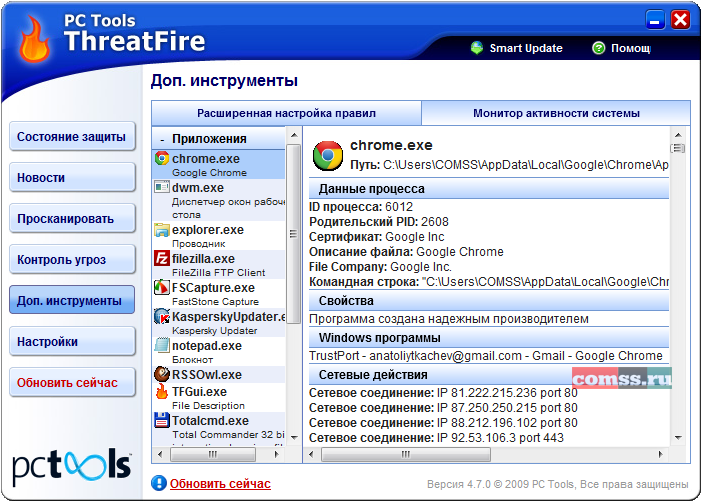Open Настройки section
Image resolution: width=702 pixels, height=502 pixels.
point(72,342)
